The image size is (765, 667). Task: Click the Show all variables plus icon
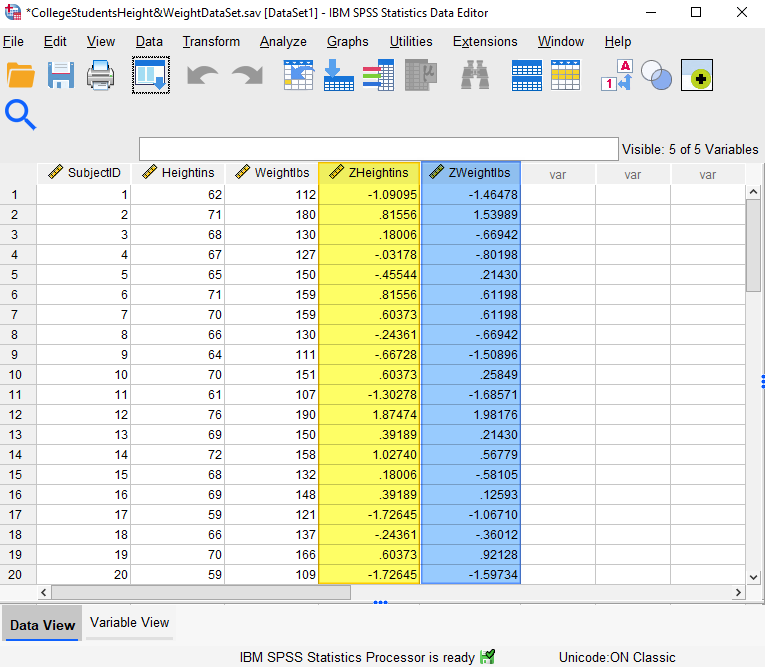(697, 75)
